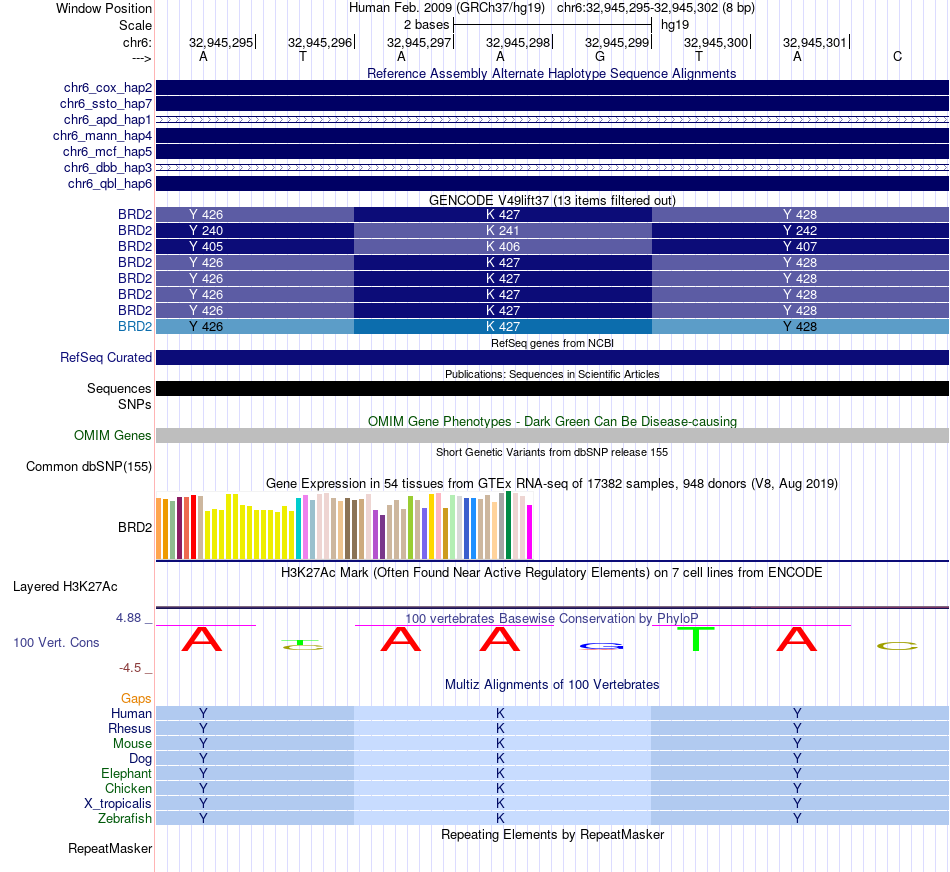Open the H3K27Ac Mark track title
Screen dimensions: 950x872
point(552,573)
